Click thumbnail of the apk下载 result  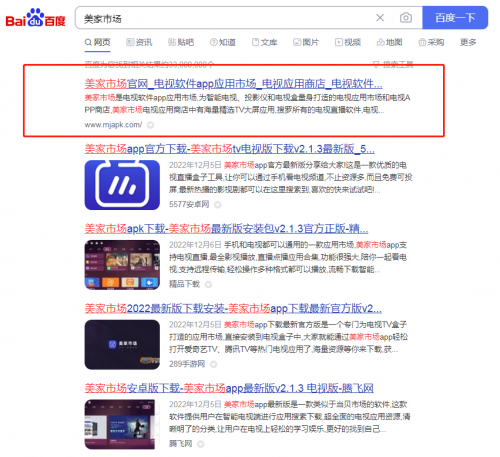(x=122, y=265)
